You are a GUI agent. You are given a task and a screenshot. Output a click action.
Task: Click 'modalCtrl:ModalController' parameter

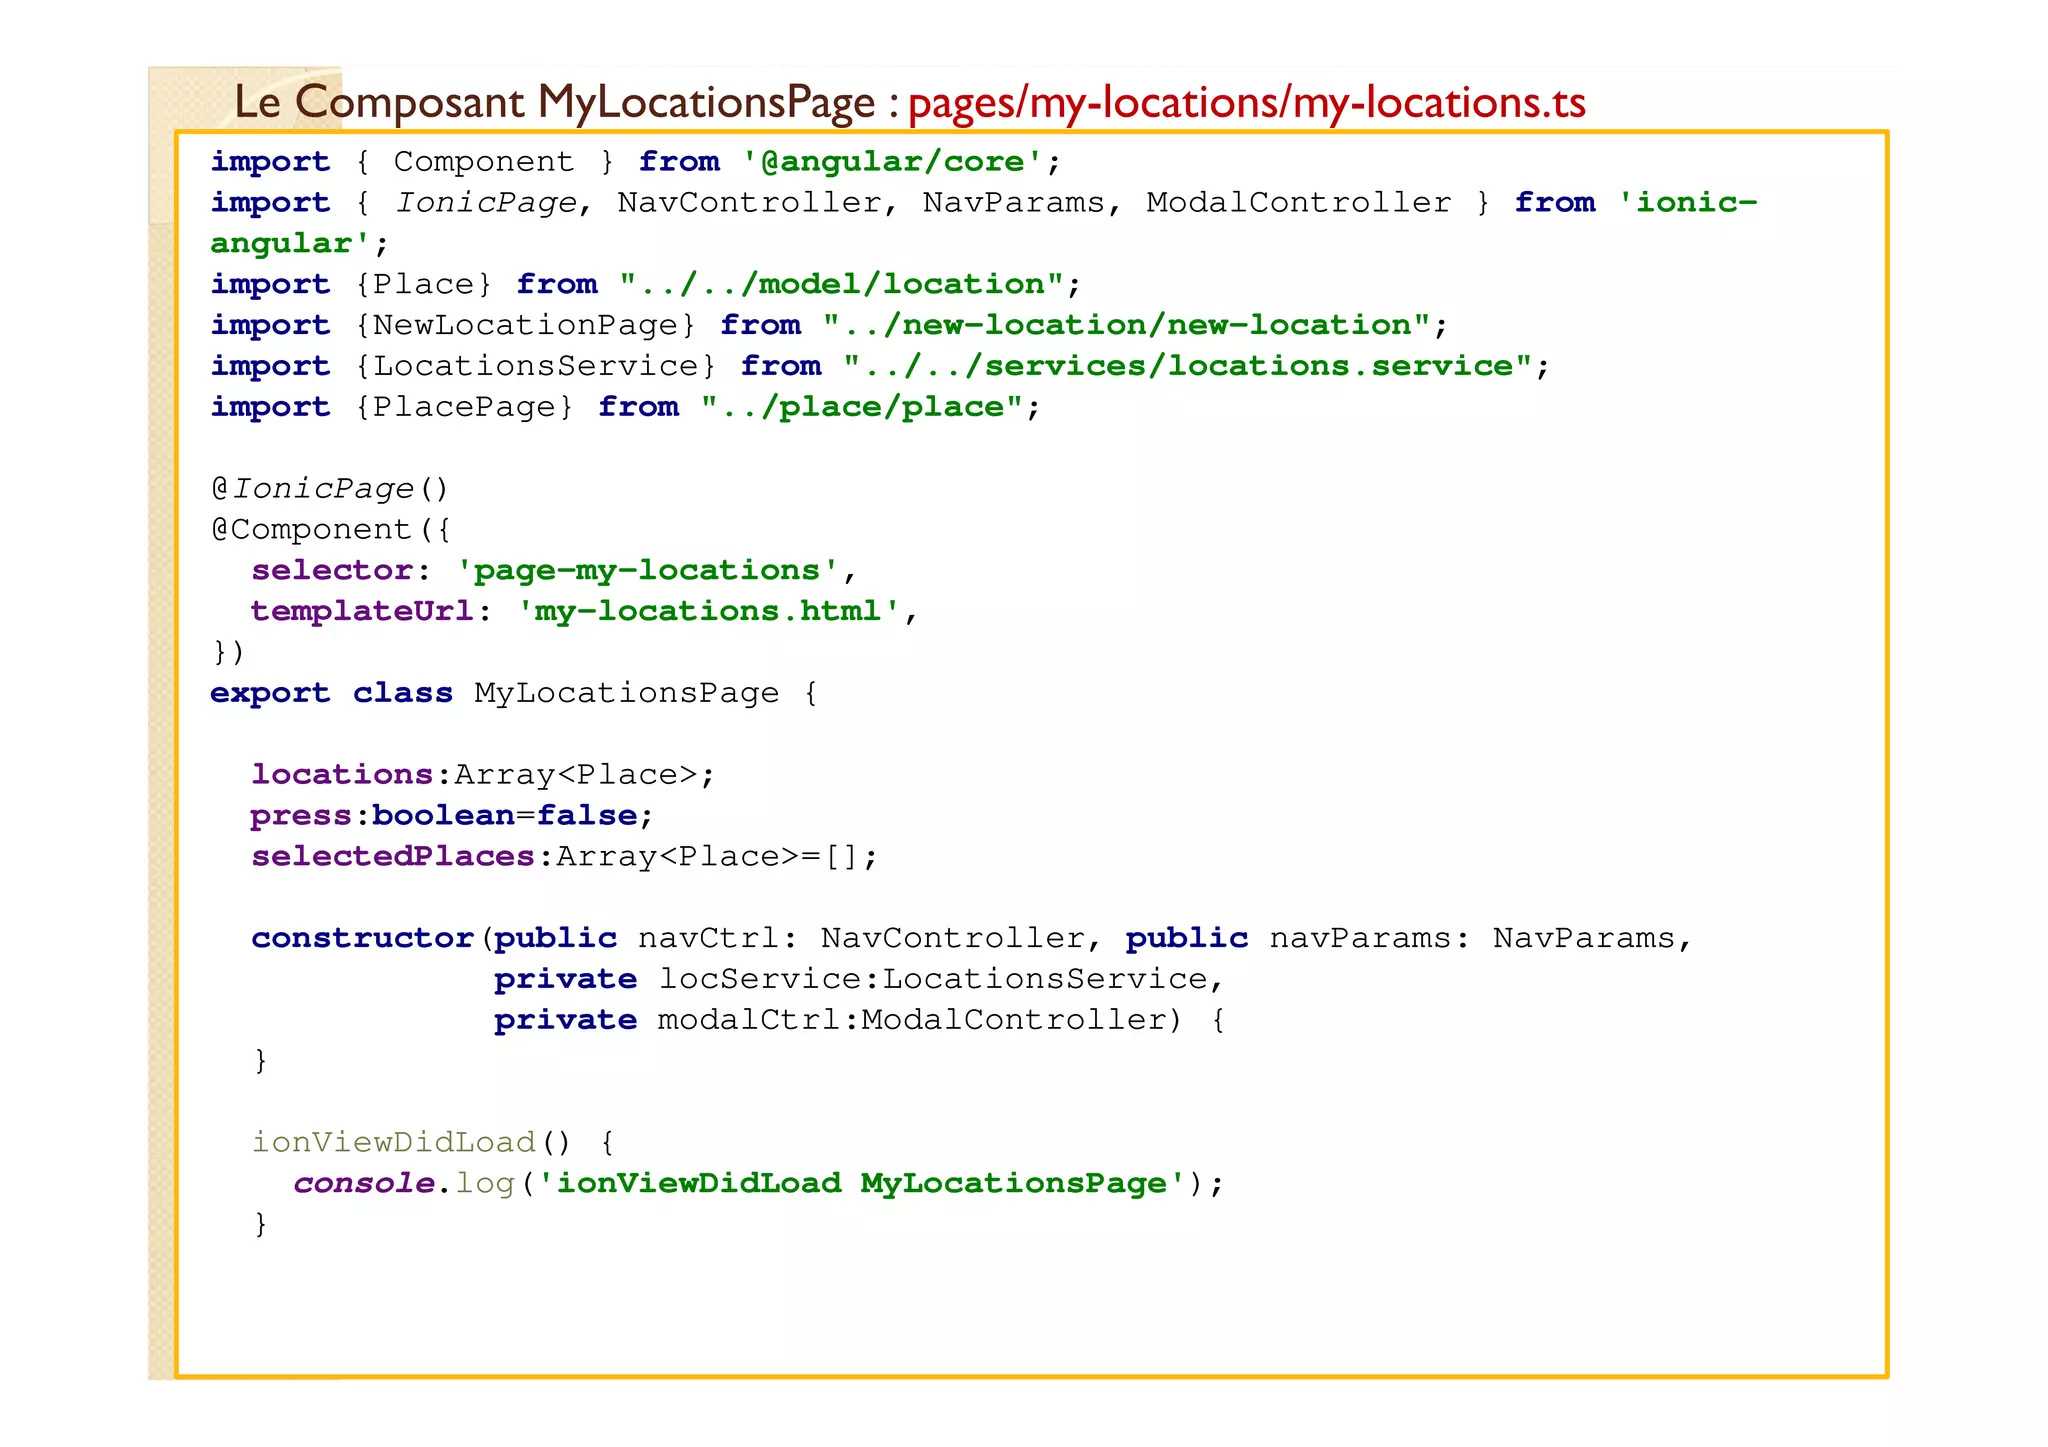click(x=912, y=1020)
